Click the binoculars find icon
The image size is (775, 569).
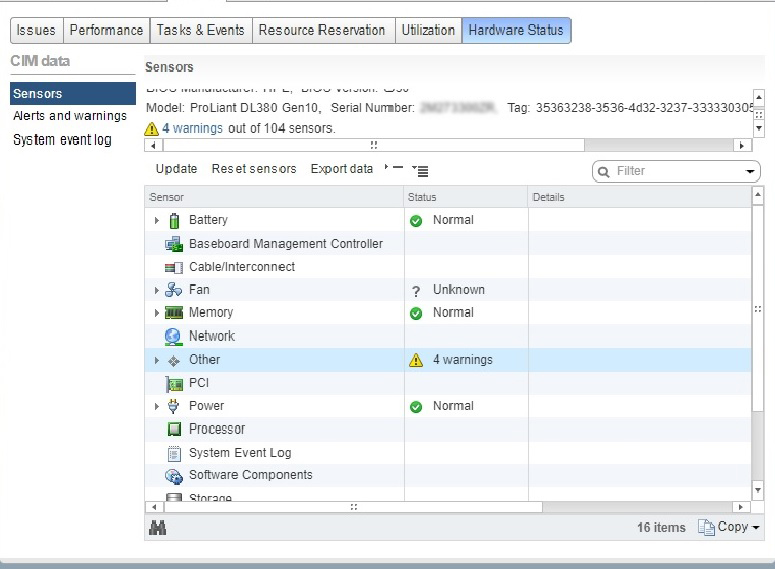157,528
